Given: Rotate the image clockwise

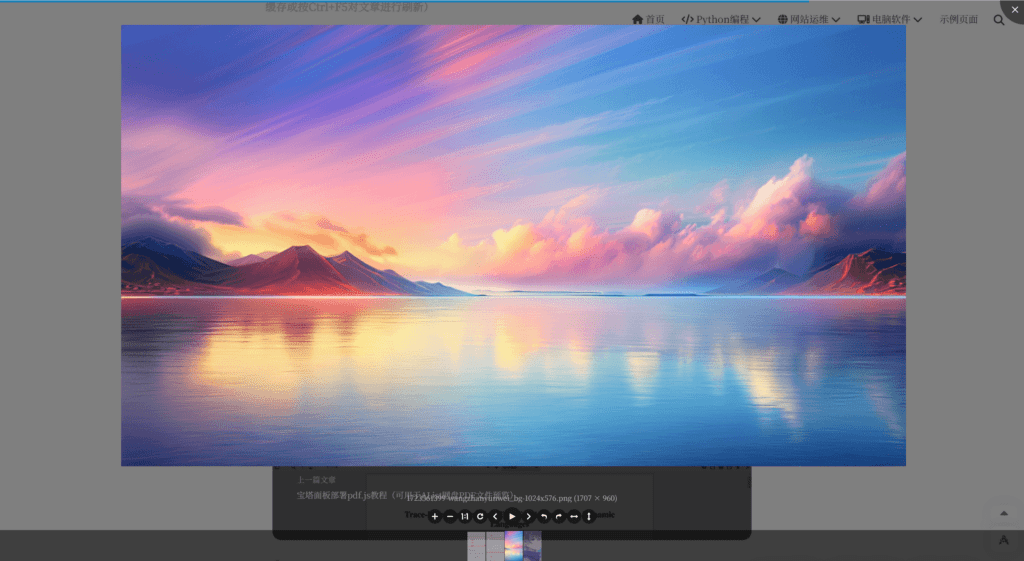Looking at the screenshot, I should click(x=559, y=516).
